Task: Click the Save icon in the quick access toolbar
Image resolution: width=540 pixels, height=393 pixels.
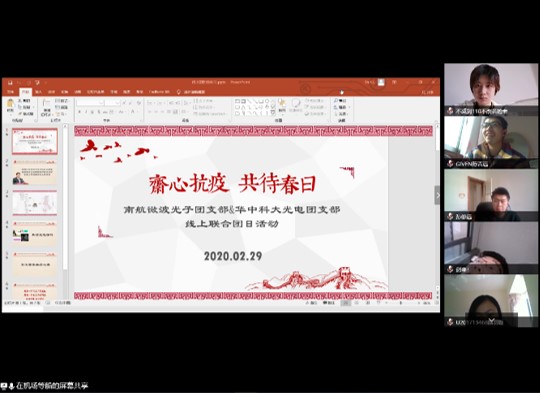Action: (x=10, y=83)
